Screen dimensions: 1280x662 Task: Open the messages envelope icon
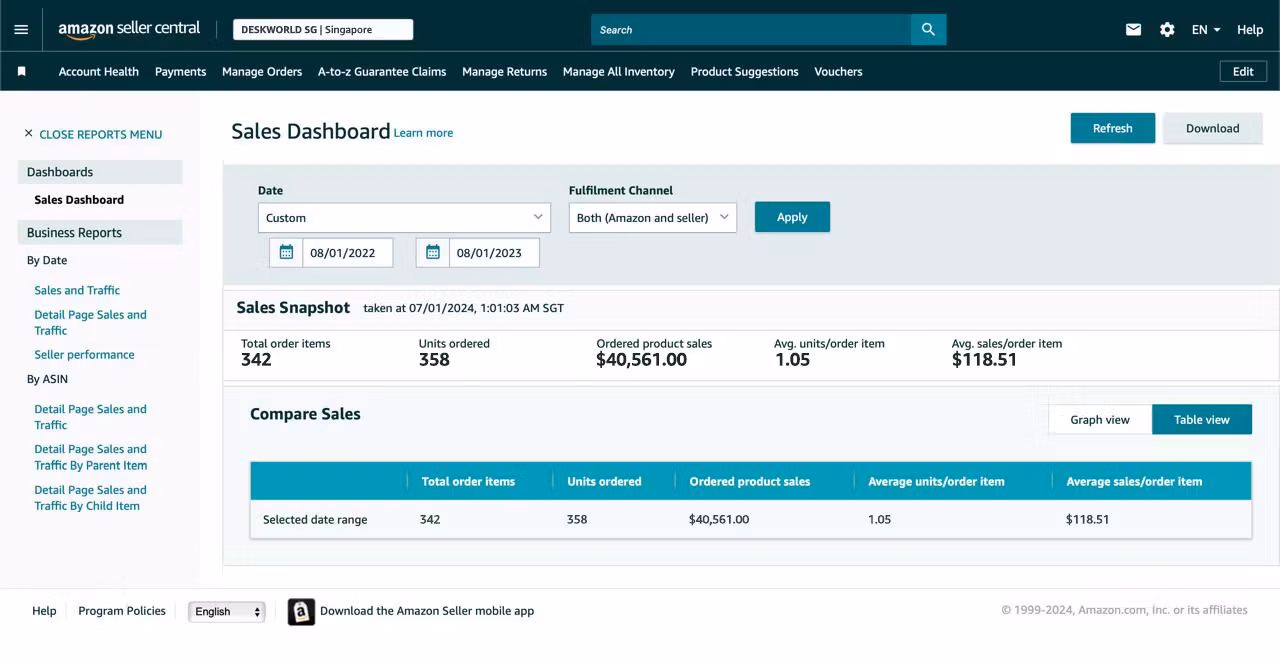1133,30
